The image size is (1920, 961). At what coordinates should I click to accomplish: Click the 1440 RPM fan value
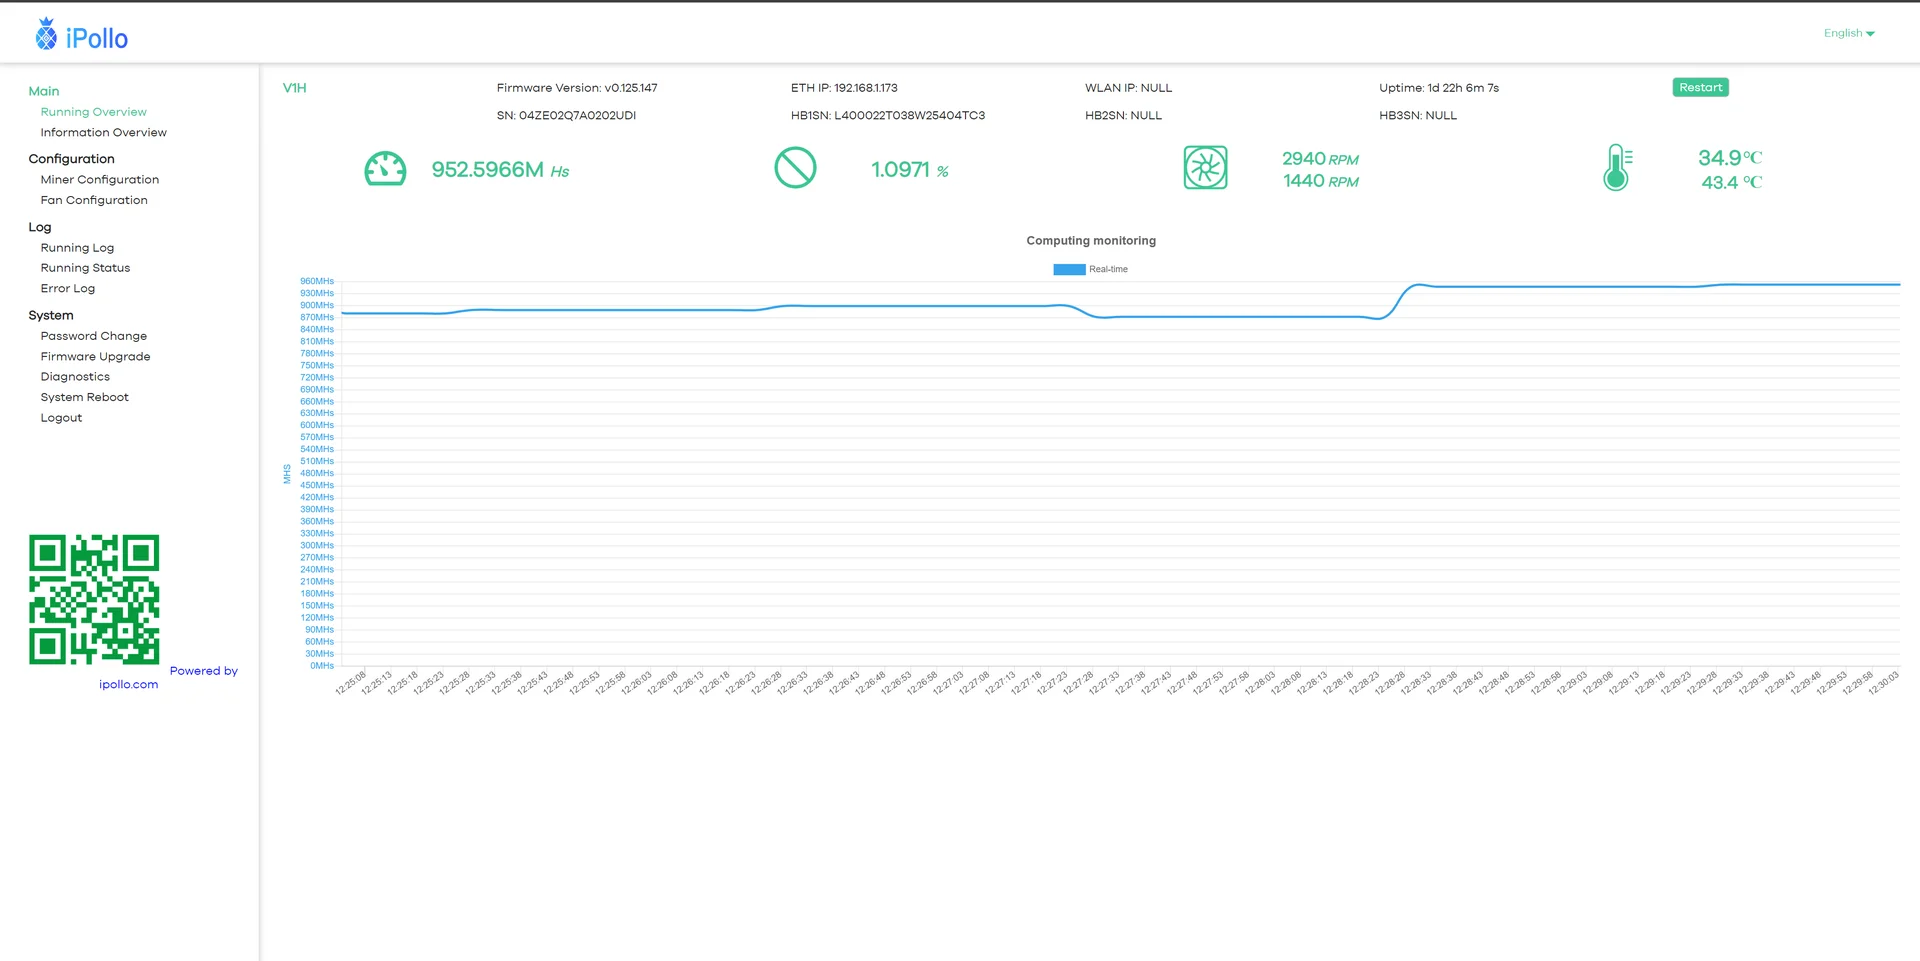pos(1320,181)
